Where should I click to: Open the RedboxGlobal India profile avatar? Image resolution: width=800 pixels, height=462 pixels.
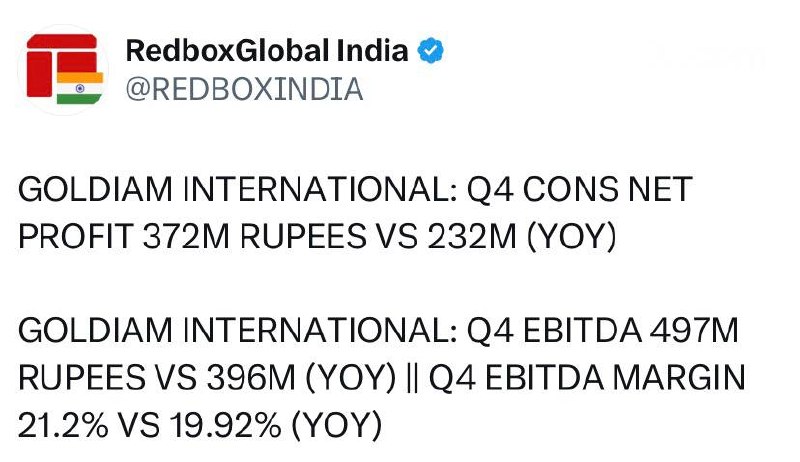coord(64,69)
